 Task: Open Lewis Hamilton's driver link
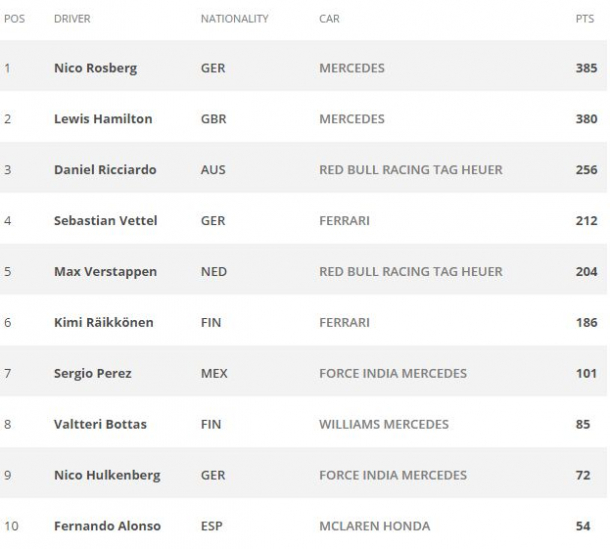103,119
